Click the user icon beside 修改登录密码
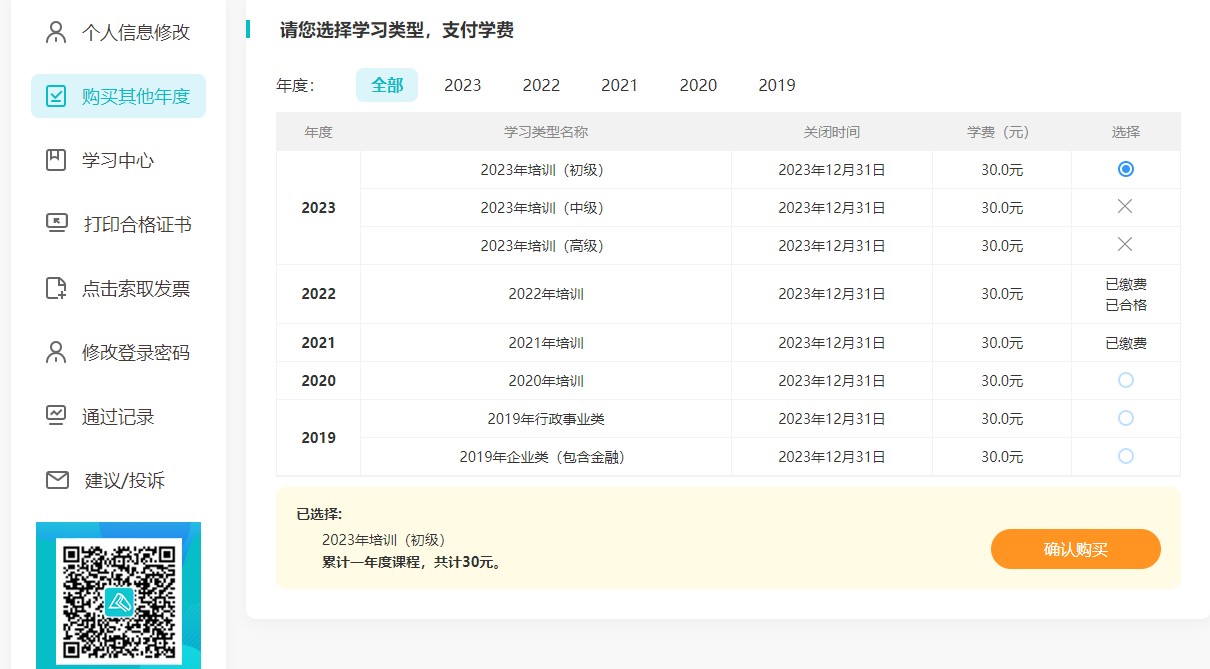 [x=56, y=352]
